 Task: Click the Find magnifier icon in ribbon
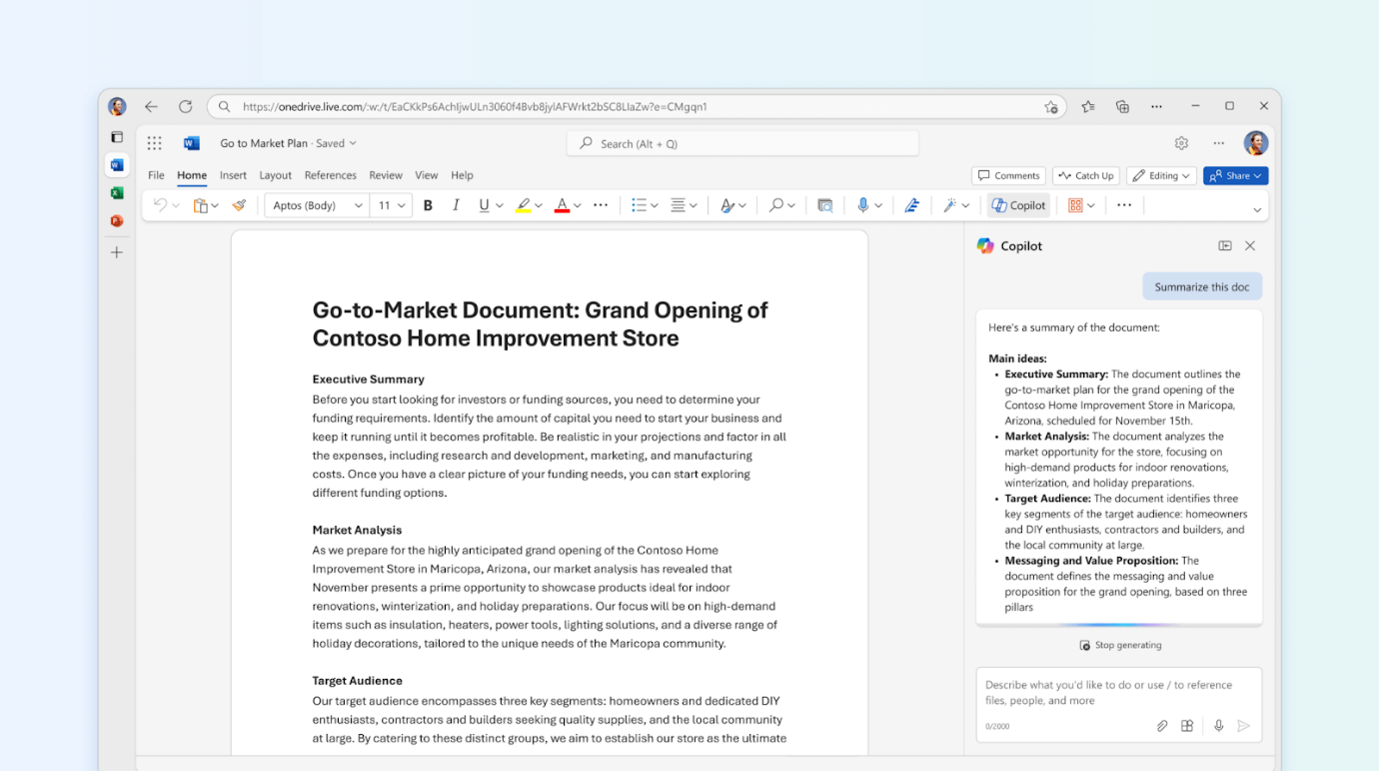[x=777, y=206]
